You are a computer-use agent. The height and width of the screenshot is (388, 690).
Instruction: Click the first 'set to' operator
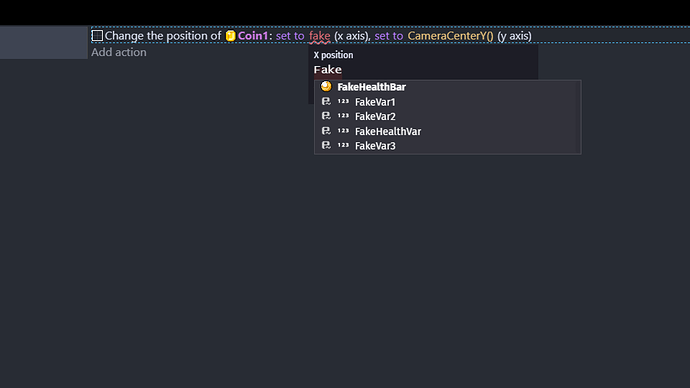tap(290, 36)
